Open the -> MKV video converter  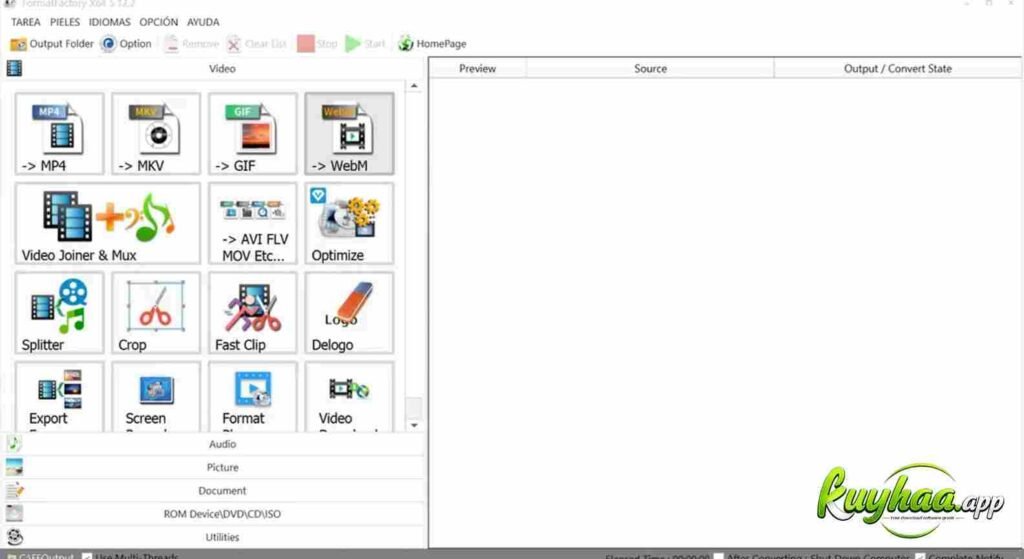[x=156, y=133]
